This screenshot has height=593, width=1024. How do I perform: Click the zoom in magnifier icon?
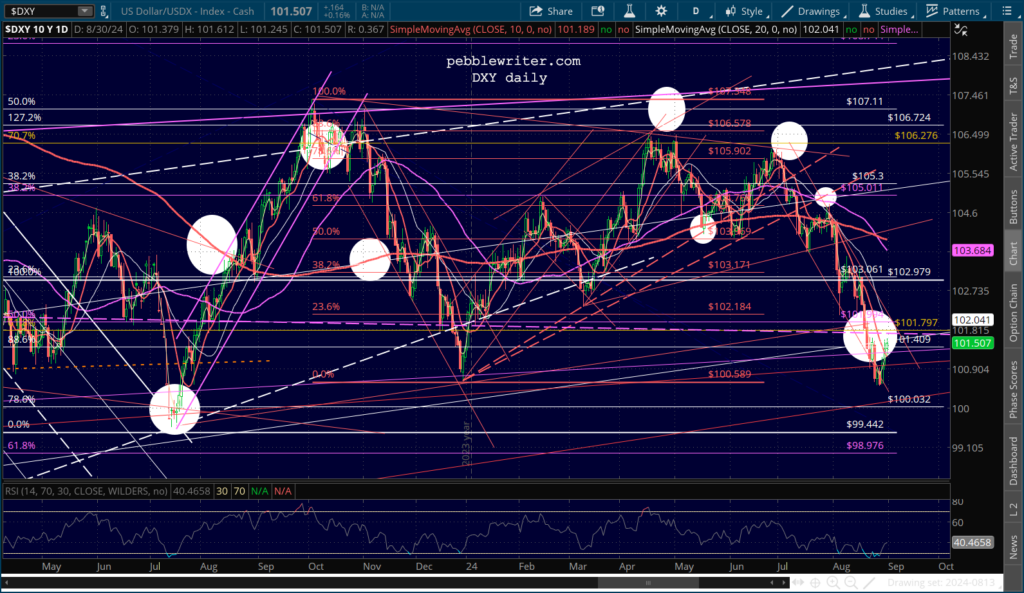833,583
